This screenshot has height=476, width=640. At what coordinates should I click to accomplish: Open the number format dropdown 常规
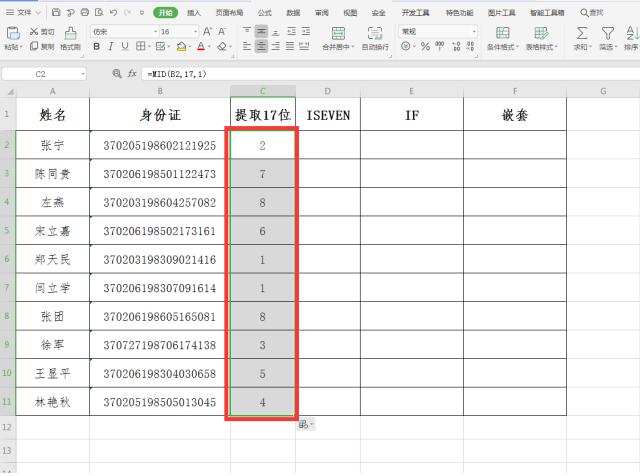pos(474,31)
